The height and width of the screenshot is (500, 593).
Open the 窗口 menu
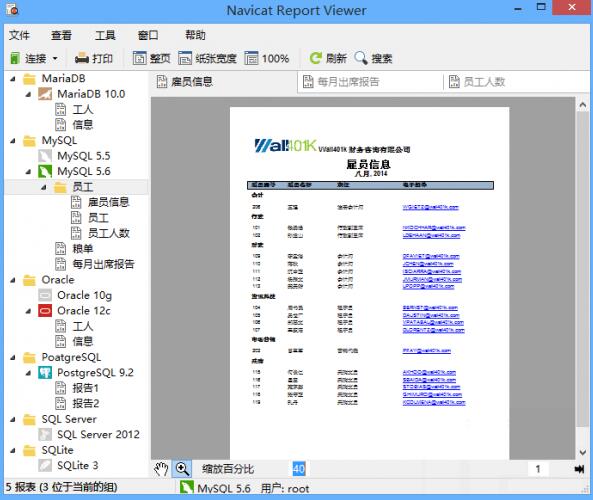(x=148, y=35)
